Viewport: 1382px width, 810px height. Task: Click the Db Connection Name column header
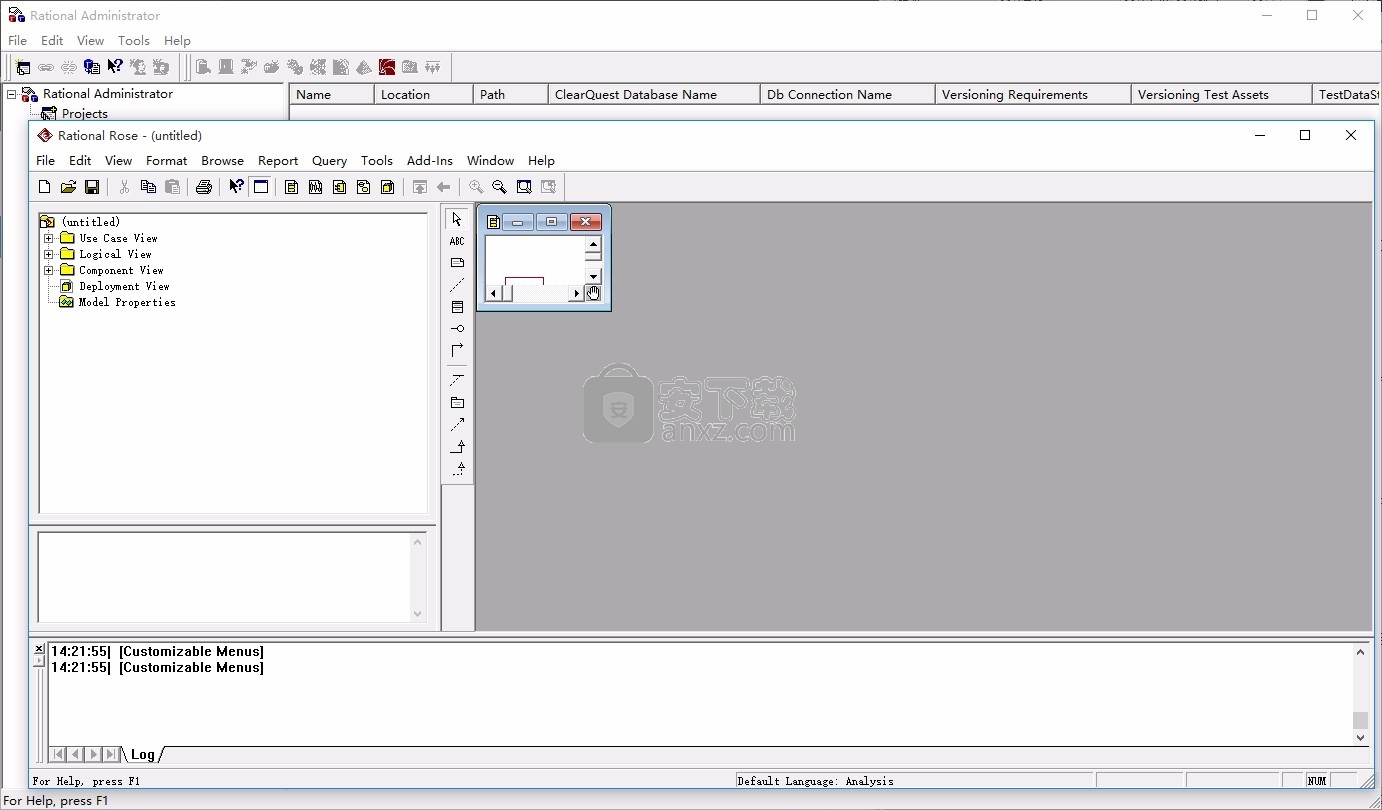coord(846,94)
